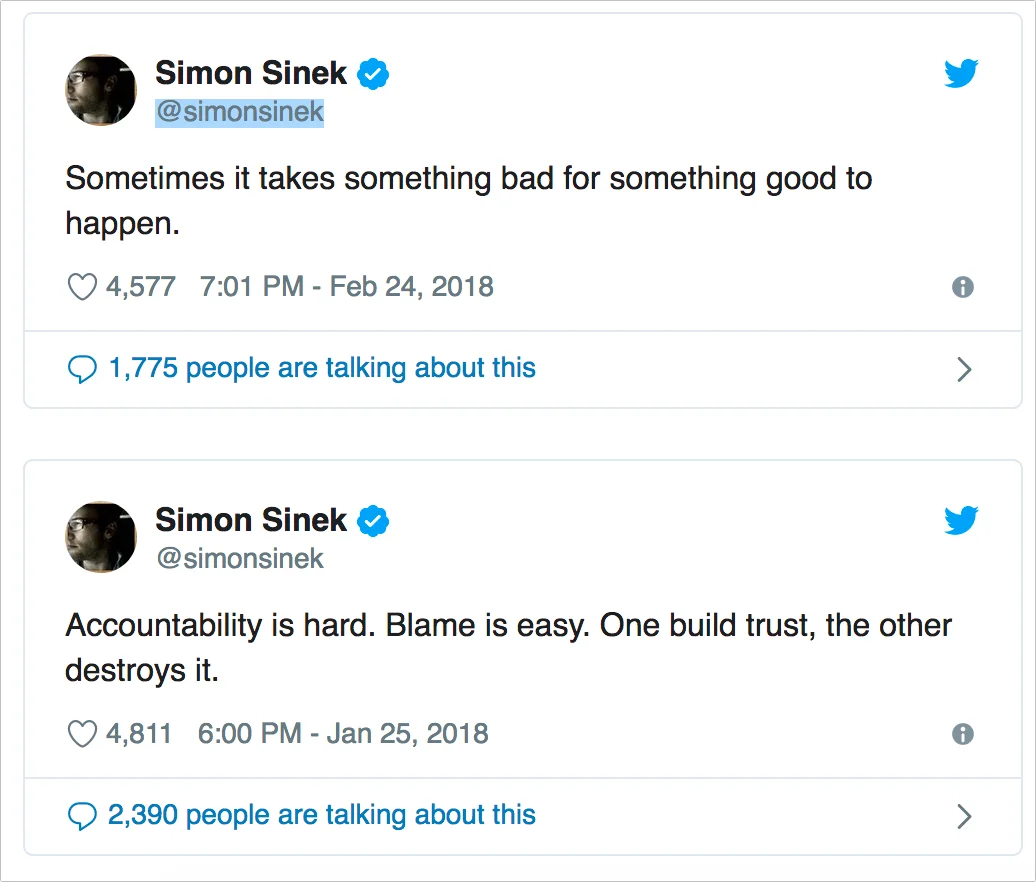Screen dimensions: 1036x882
Task: Click the verified badge next to the first Simon Sinek
Action: coord(373,73)
